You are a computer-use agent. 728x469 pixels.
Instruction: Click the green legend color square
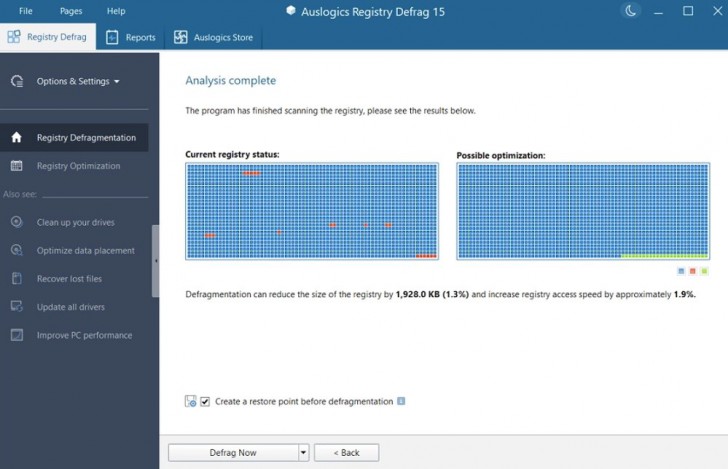click(x=704, y=271)
